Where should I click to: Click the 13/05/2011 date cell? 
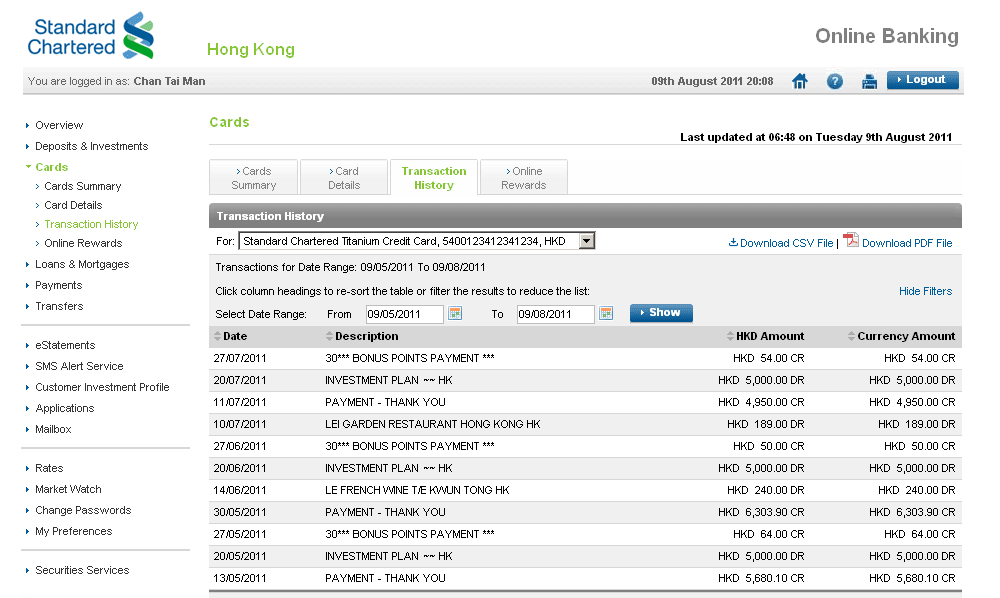240,578
